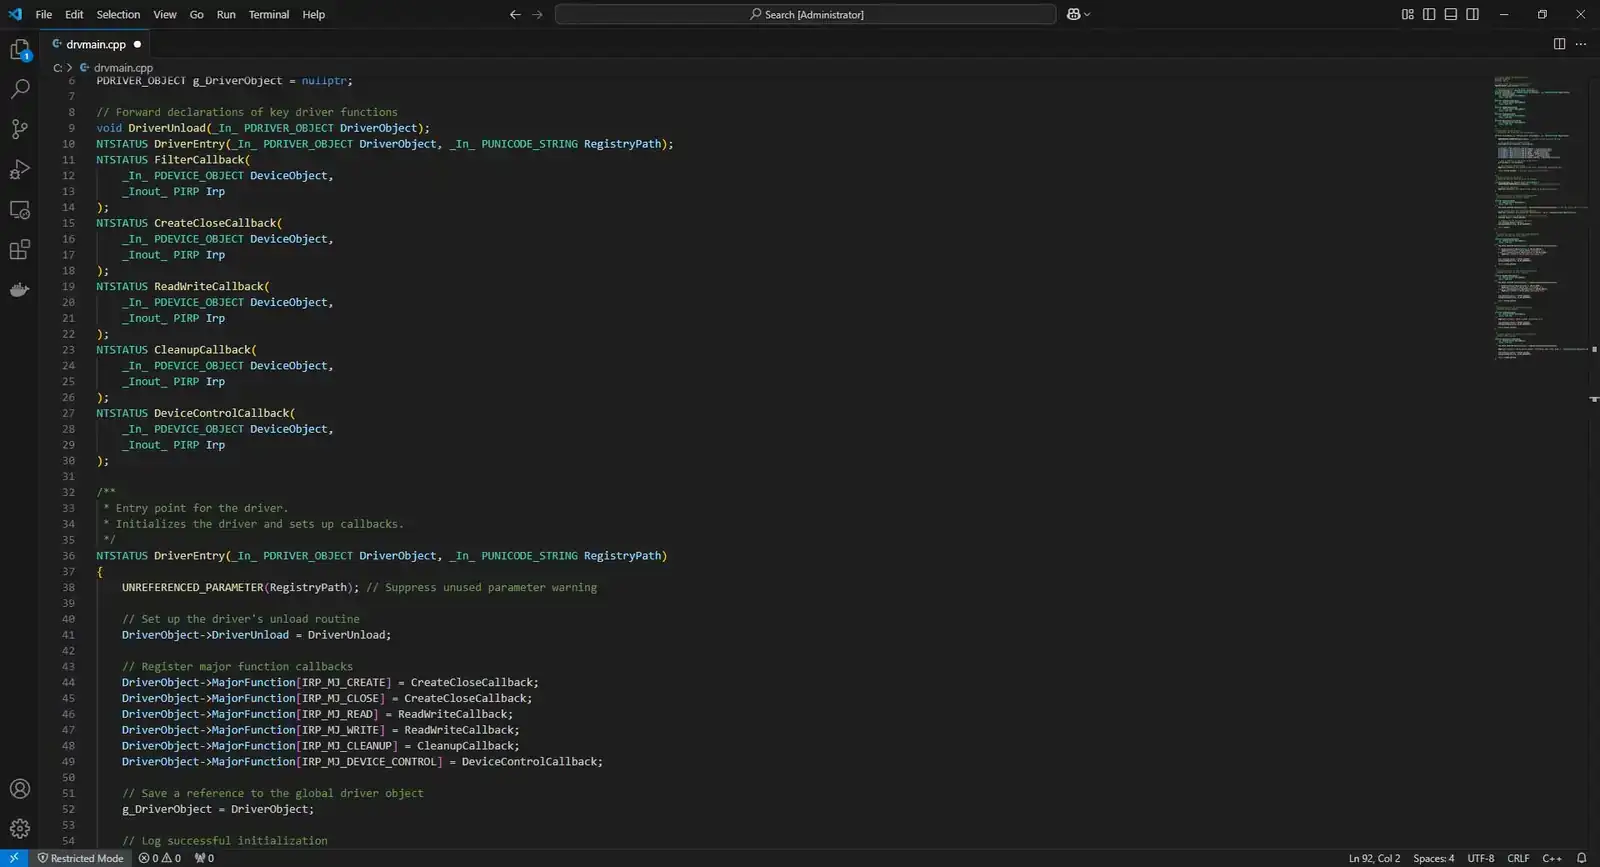1600x867 pixels.
Task: Click the C++ language mode indicator
Action: (1551, 858)
